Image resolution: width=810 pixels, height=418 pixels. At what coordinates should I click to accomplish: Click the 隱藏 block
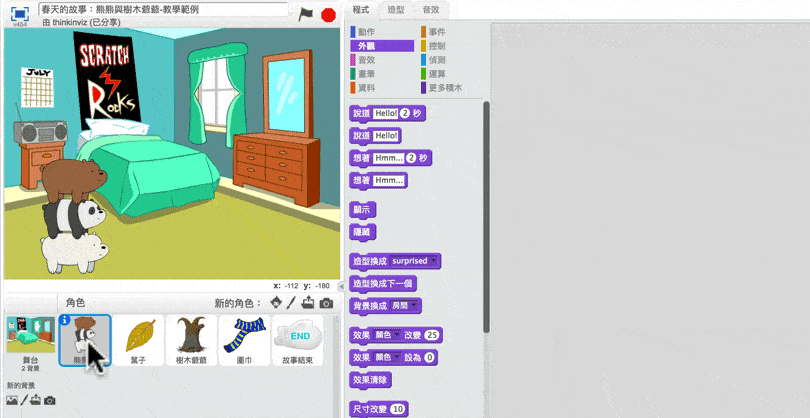pos(363,232)
